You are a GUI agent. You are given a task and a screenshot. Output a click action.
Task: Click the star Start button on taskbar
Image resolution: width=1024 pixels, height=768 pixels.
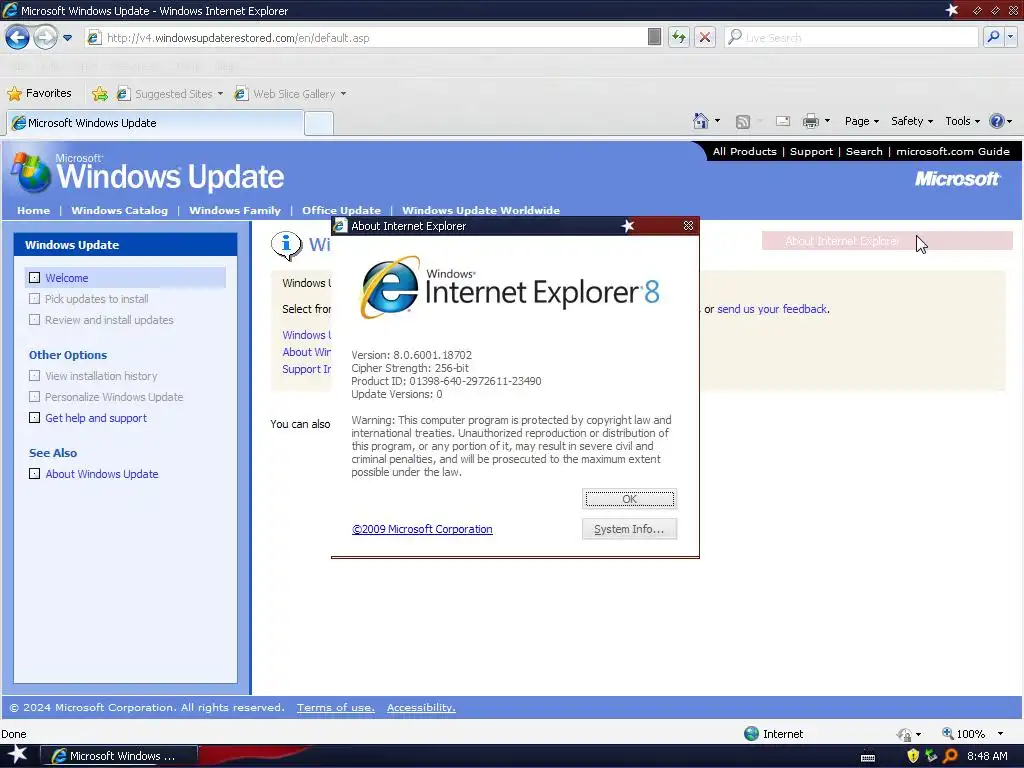tap(17, 755)
